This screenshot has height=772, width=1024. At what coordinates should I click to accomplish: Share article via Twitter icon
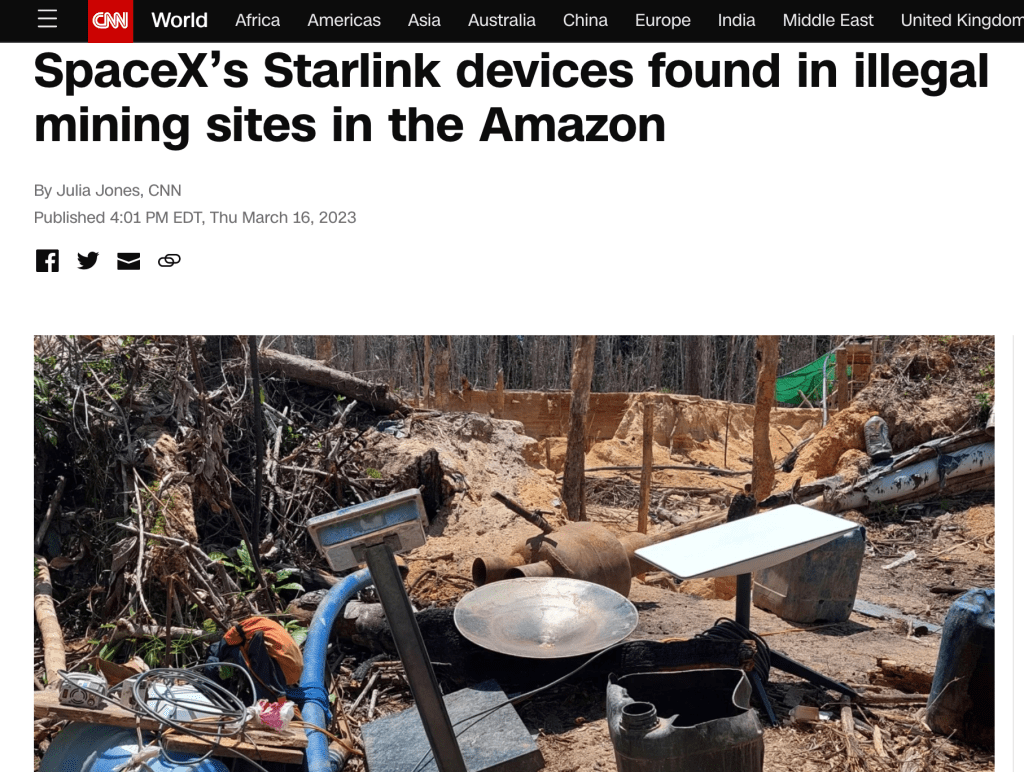[88, 261]
